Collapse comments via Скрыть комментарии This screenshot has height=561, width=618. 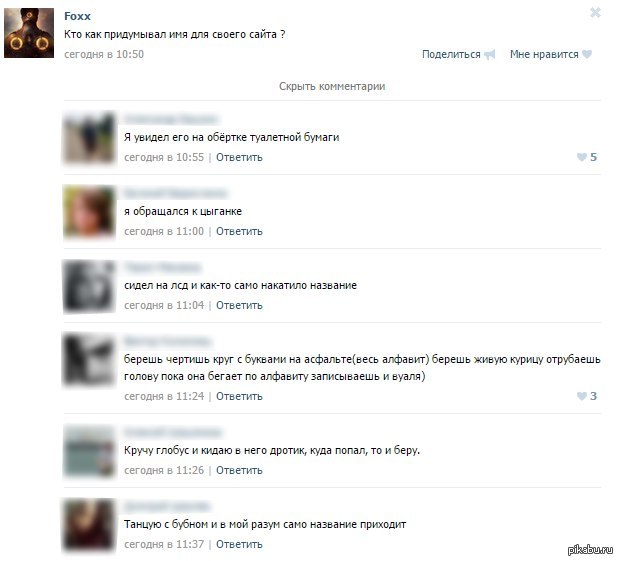pyautogui.click(x=332, y=86)
